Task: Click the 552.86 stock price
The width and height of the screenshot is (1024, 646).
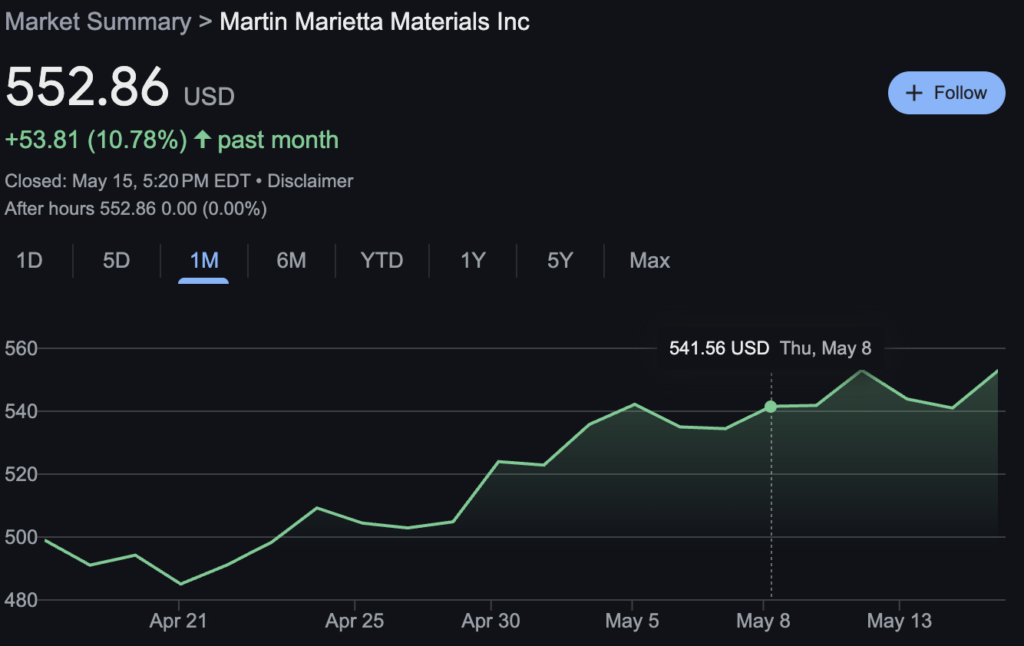Action: pyautogui.click(x=87, y=86)
